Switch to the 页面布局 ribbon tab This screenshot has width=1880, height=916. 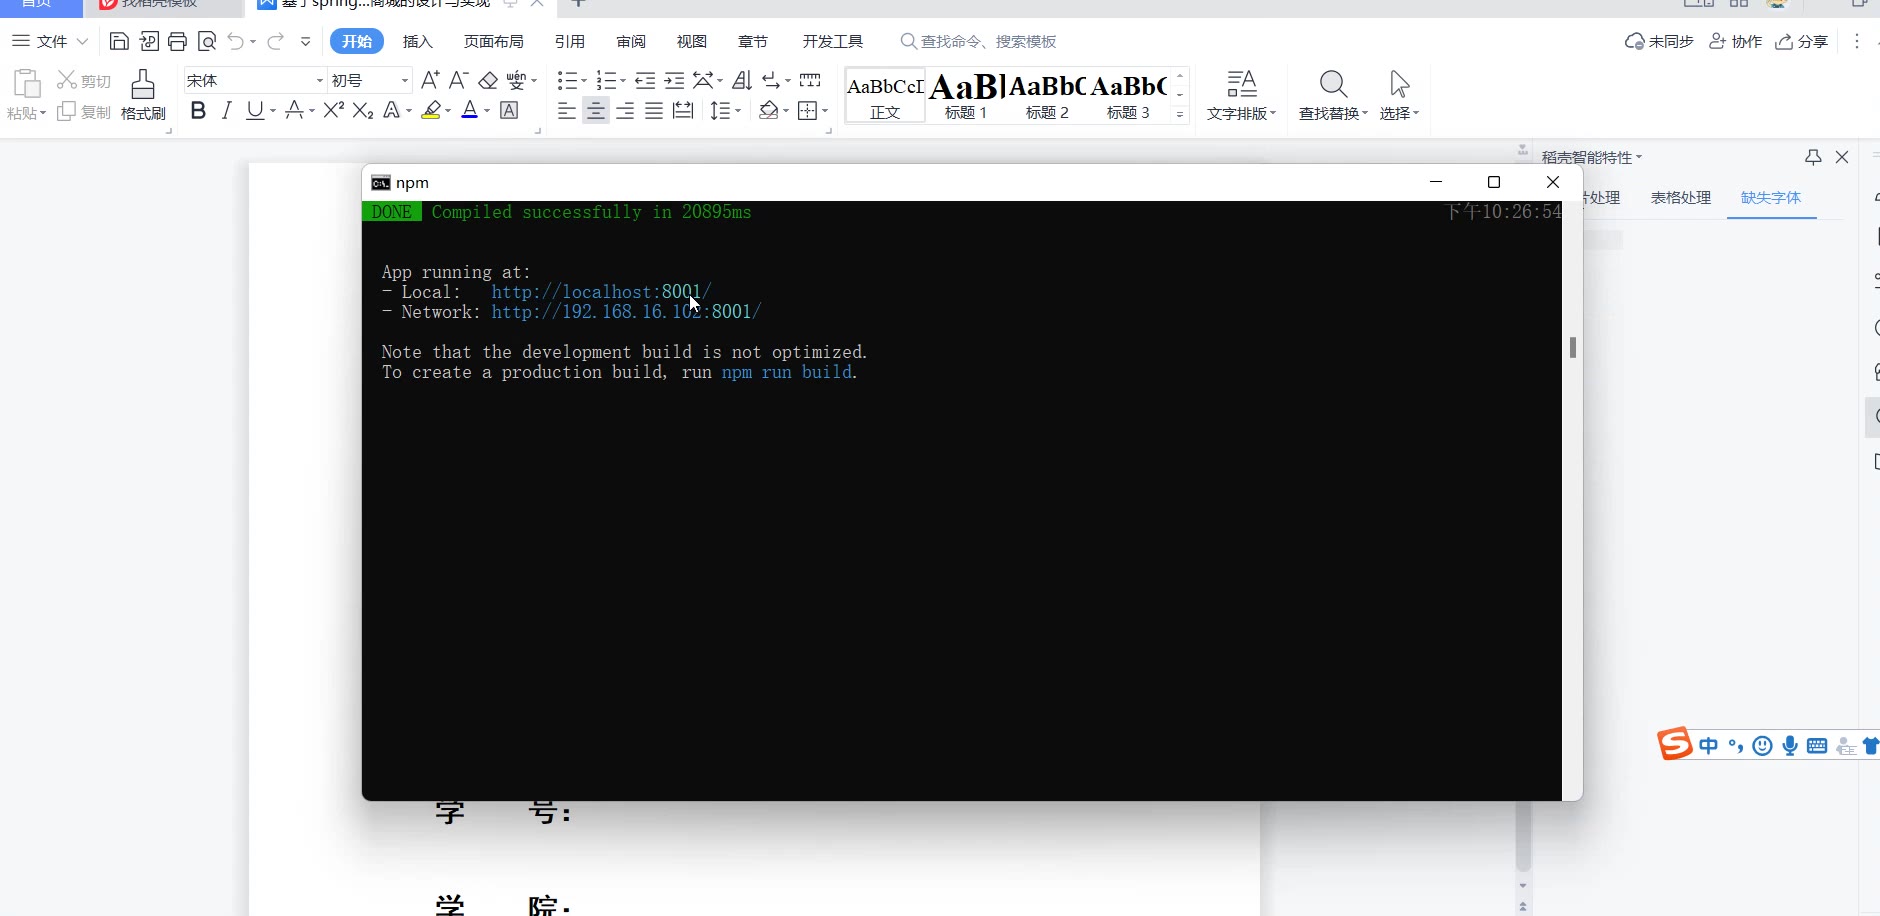tap(494, 41)
